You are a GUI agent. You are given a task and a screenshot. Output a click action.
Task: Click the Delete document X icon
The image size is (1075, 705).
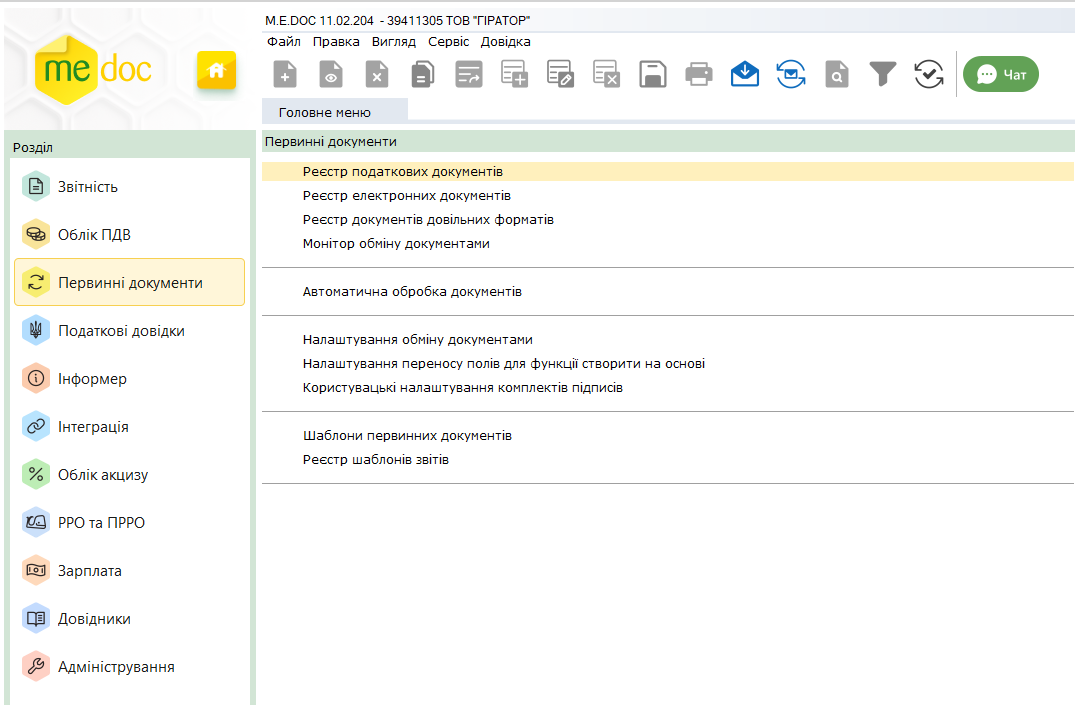[376, 74]
